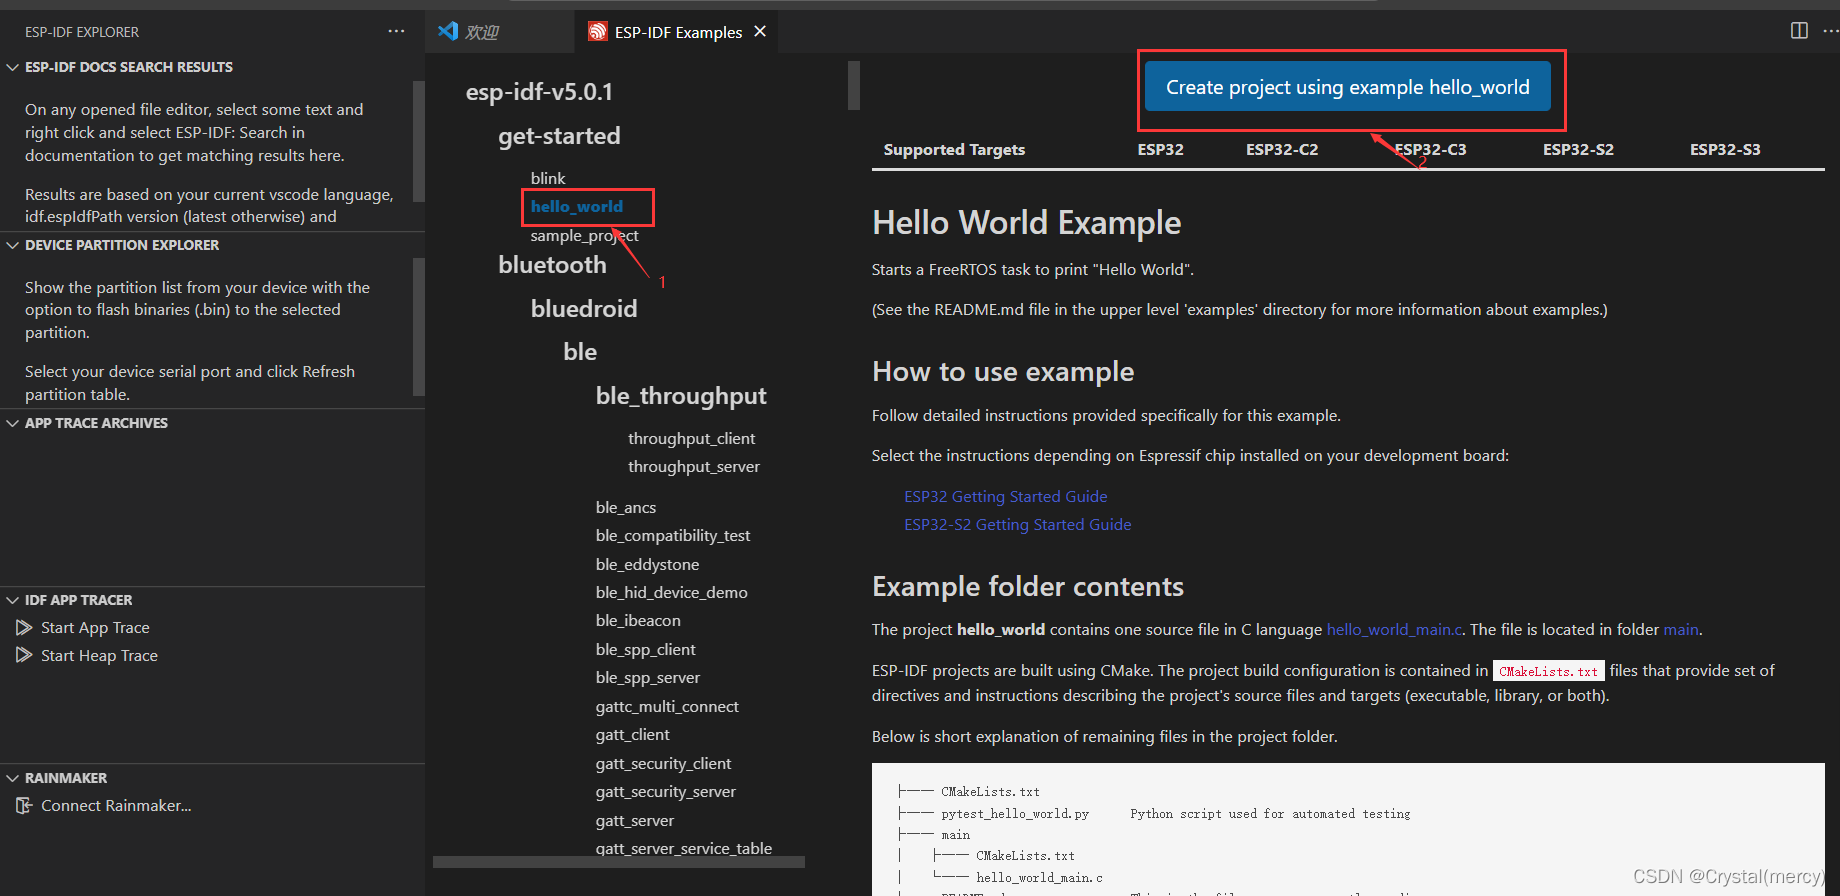Click the bluedroid category heading
Screen dimensions: 1840x896
pos(584,308)
